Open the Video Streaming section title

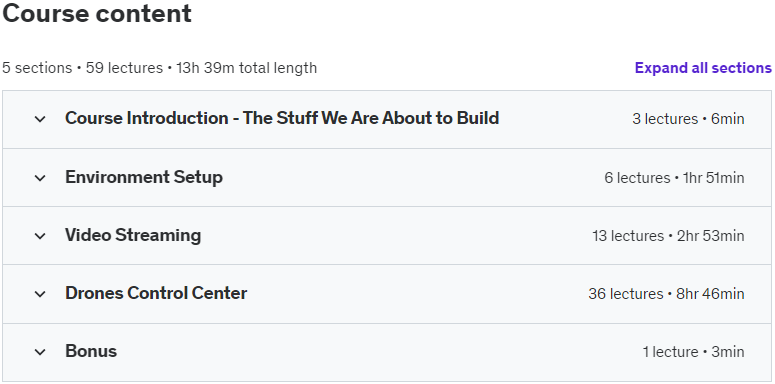click(x=133, y=235)
